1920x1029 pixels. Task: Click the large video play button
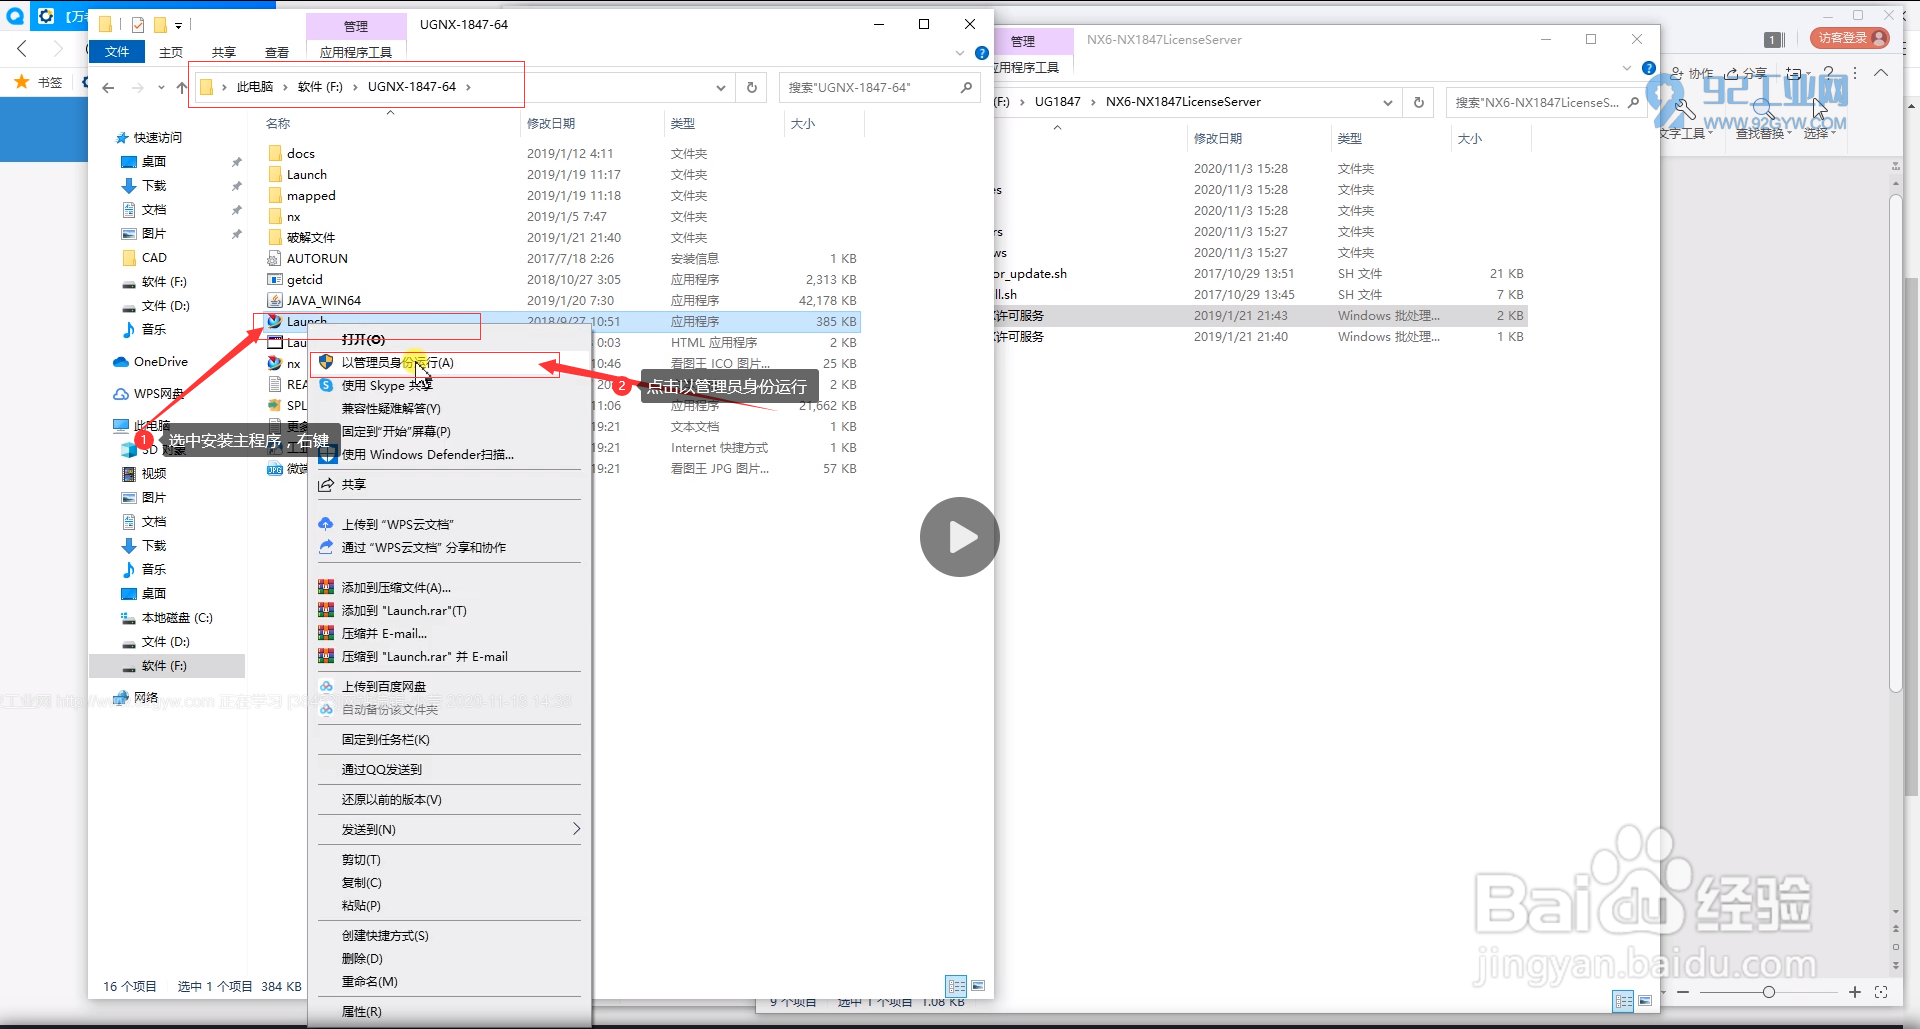click(960, 537)
